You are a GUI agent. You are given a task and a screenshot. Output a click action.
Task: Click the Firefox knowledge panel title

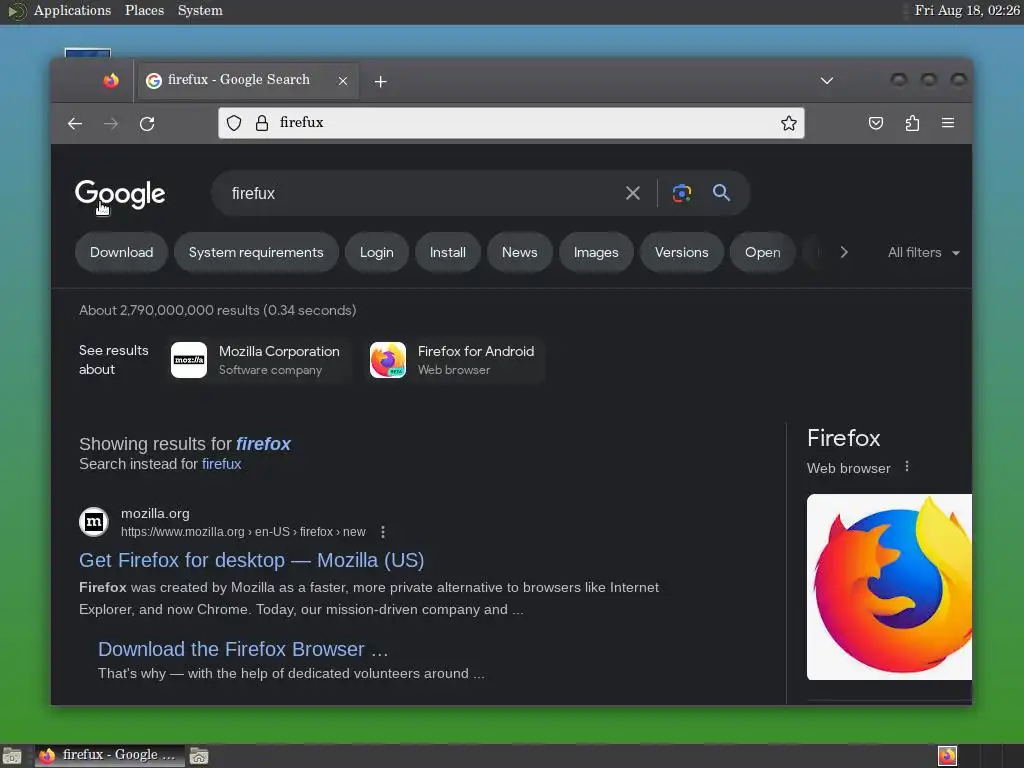[x=844, y=438]
